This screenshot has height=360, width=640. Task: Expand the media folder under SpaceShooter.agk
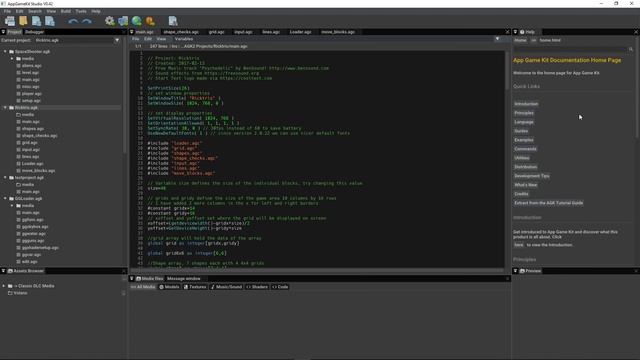coord(12,58)
